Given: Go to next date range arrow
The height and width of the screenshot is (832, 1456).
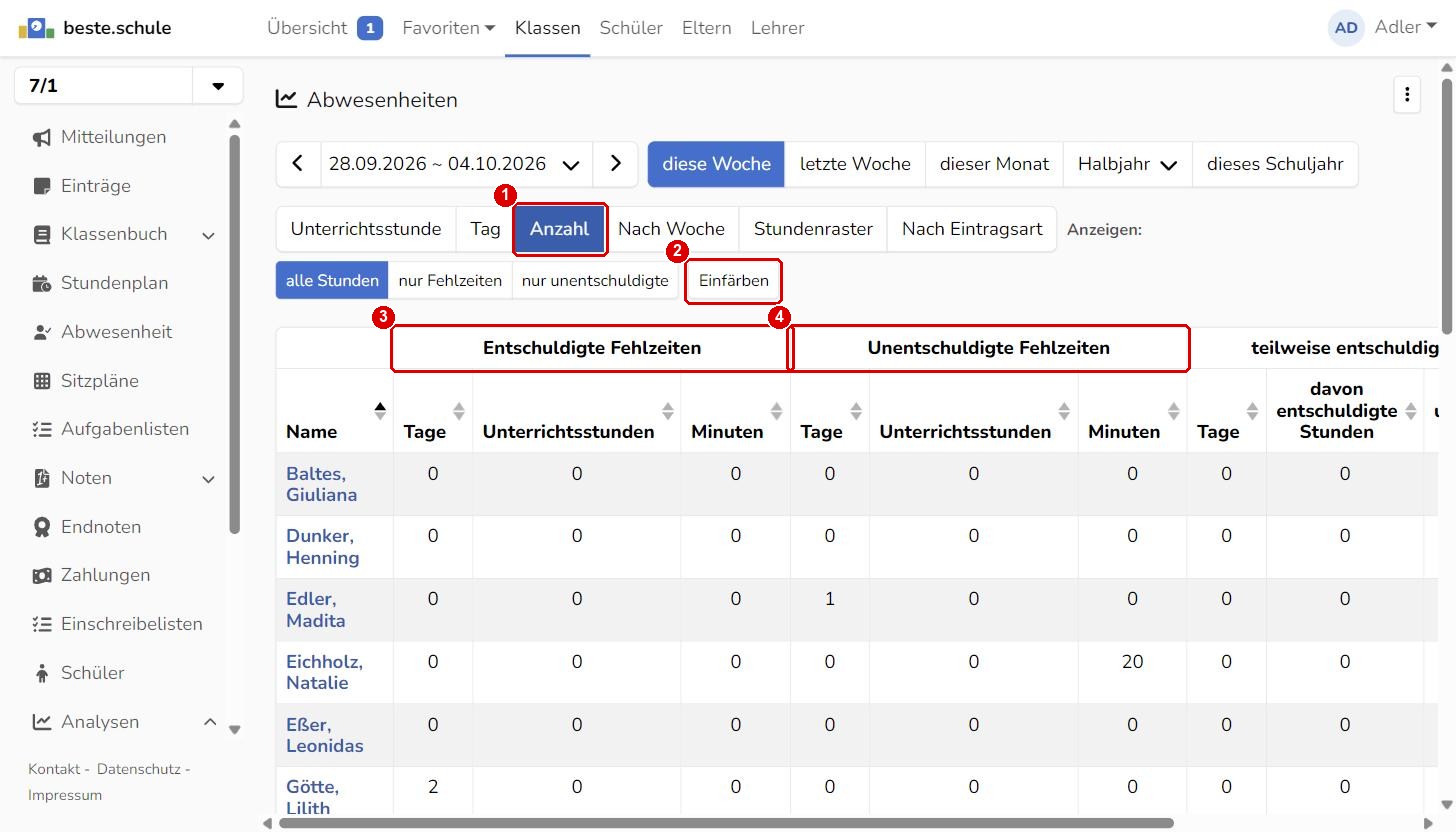Looking at the screenshot, I should coord(616,164).
